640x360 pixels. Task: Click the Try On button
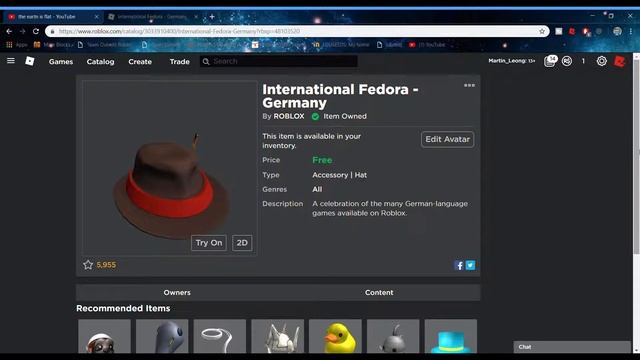pos(209,243)
